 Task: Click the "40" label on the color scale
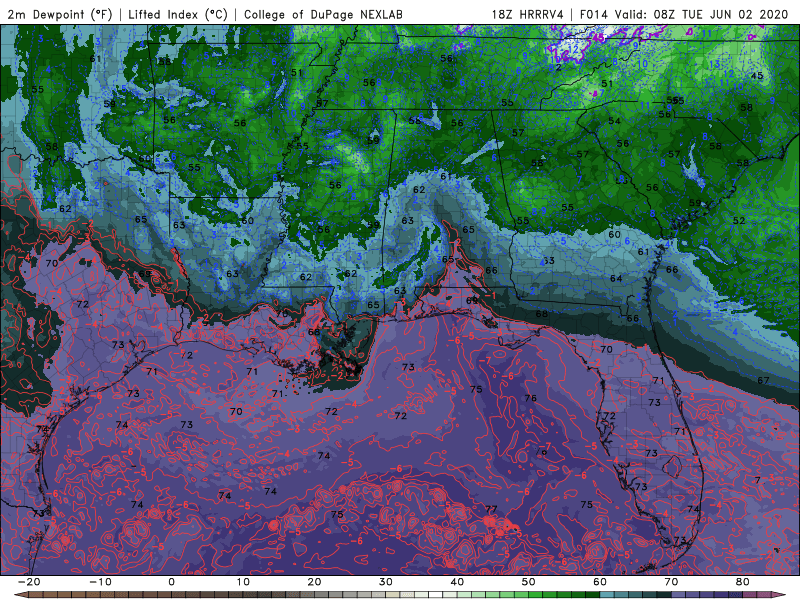point(457,582)
